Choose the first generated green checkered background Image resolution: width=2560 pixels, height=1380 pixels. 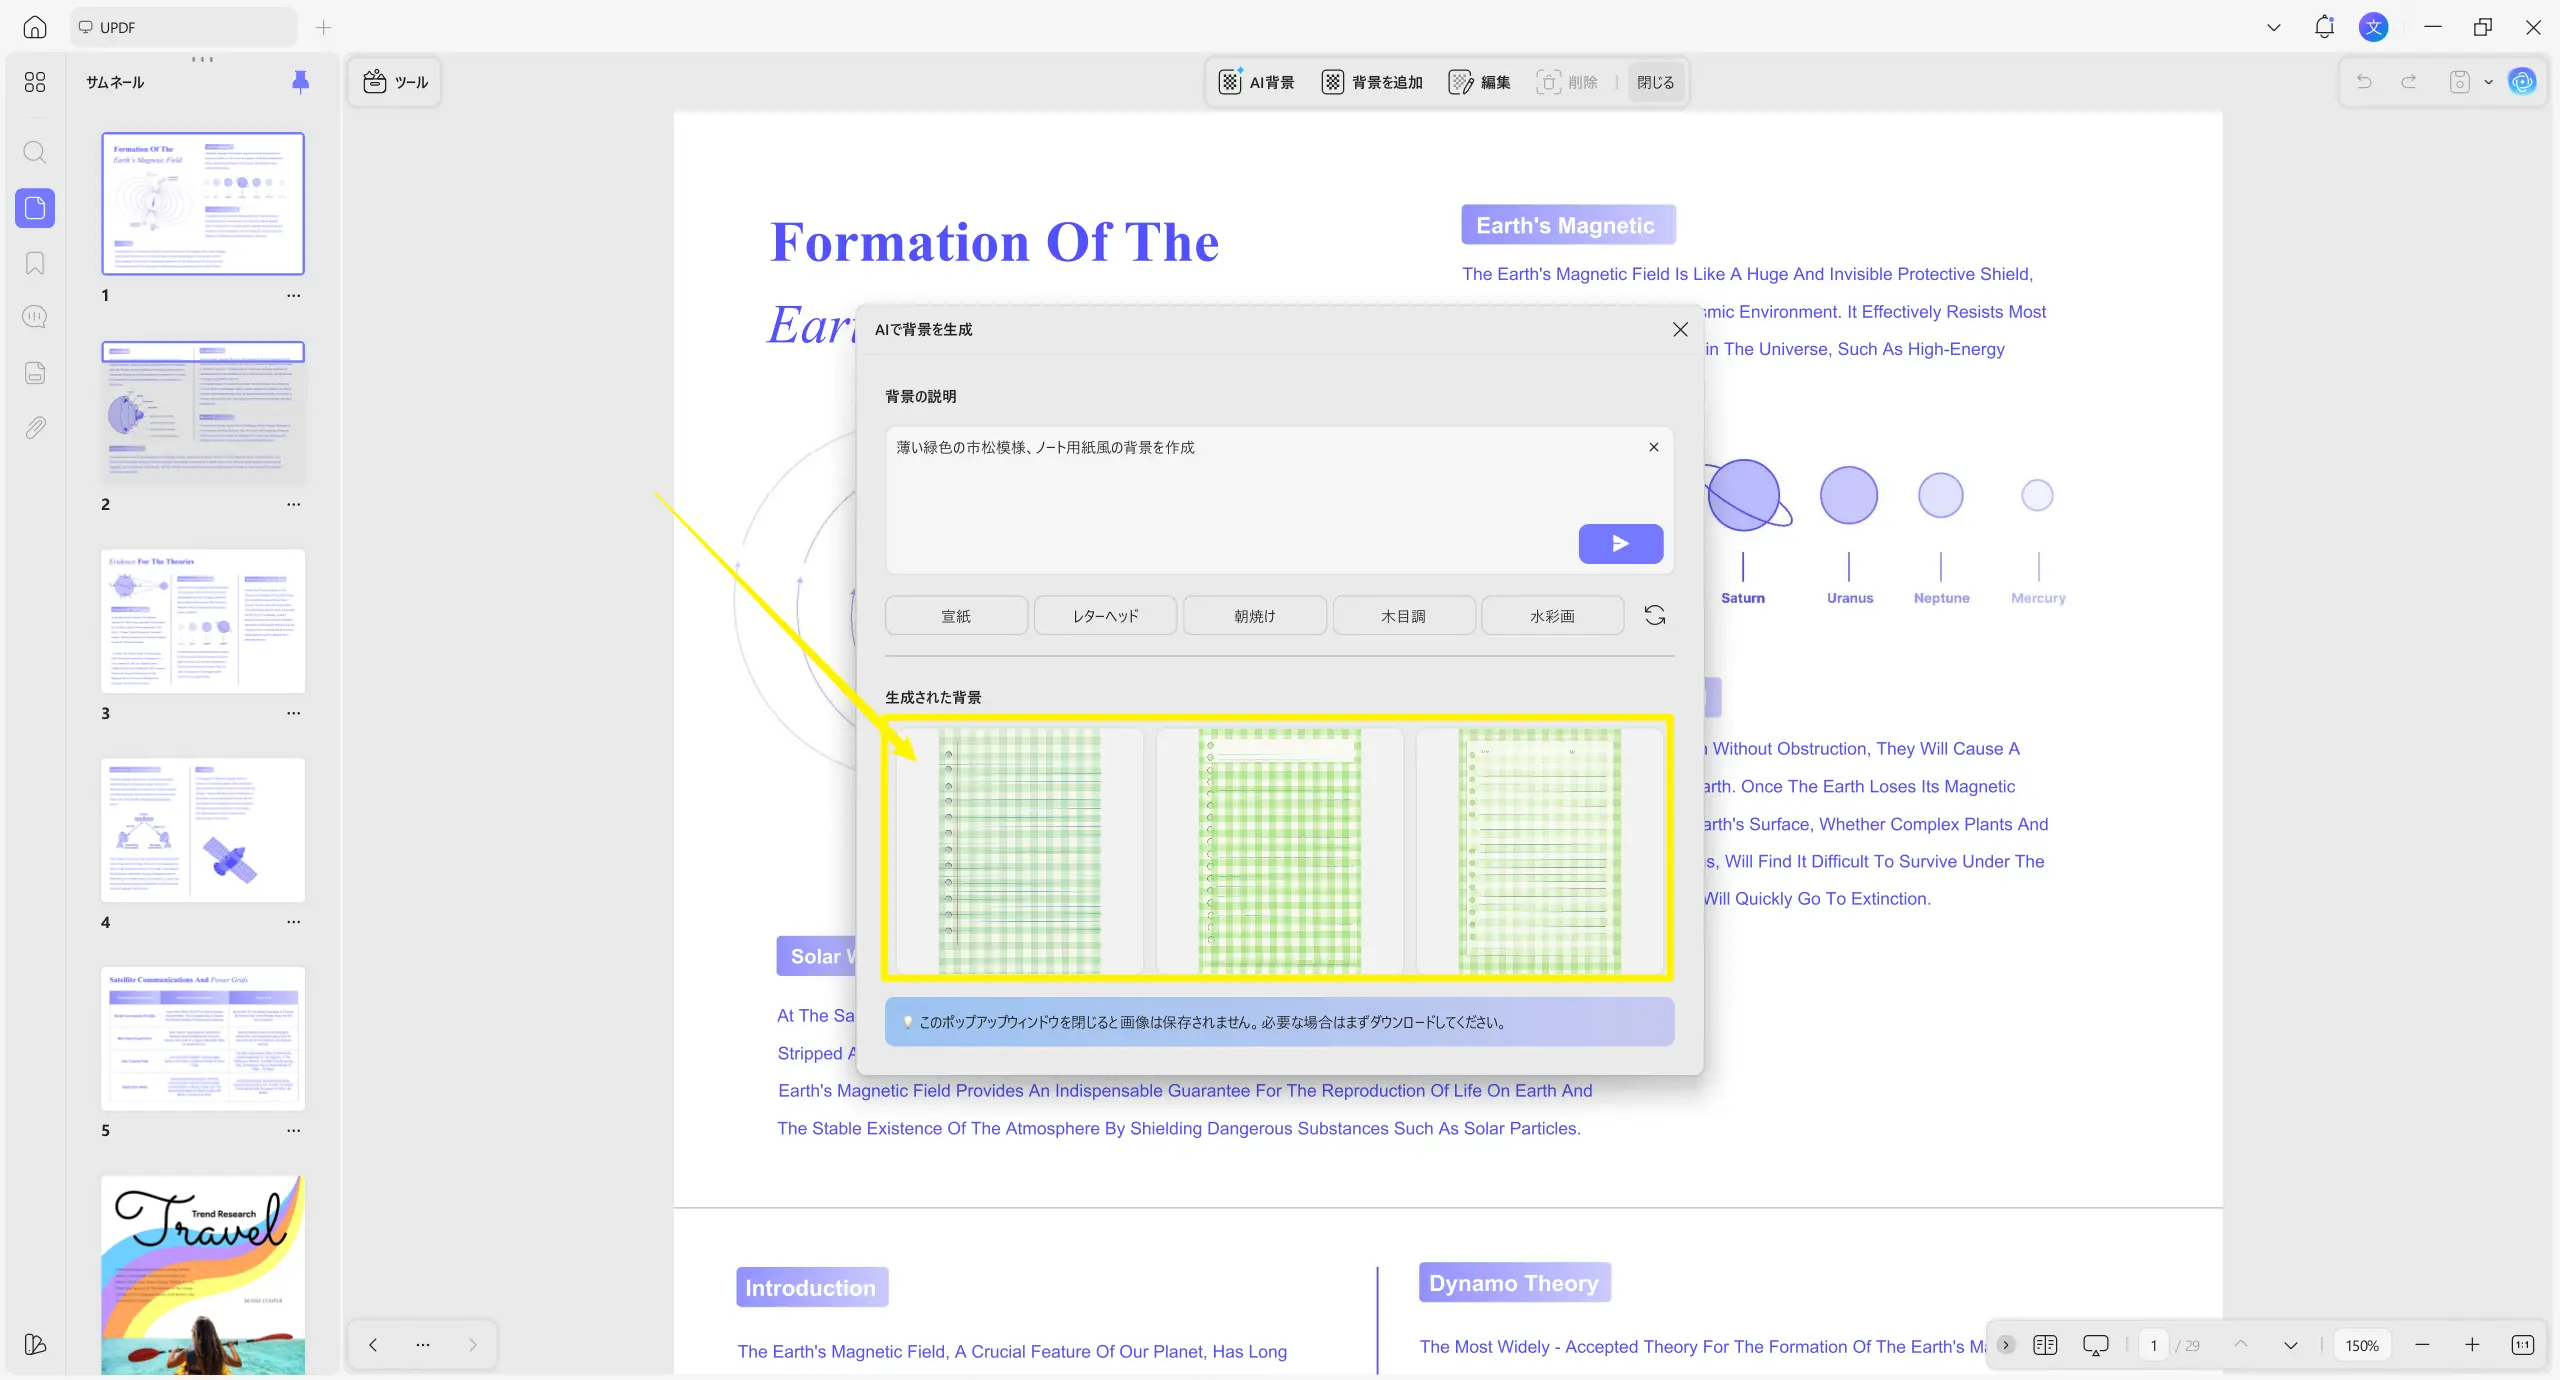point(1019,850)
